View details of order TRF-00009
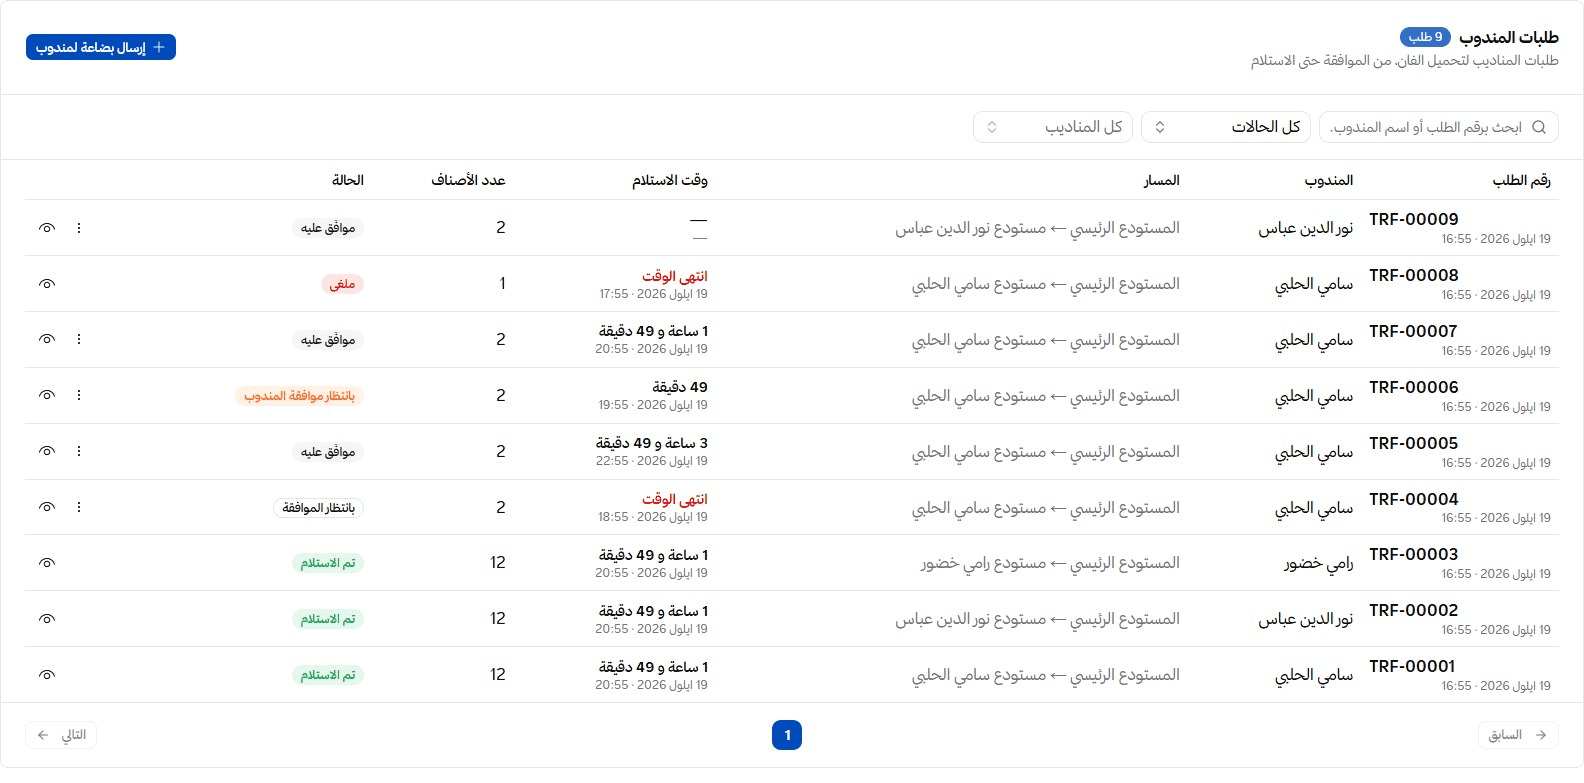Screen dimensions: 1584x783 [x=47, y=228]
